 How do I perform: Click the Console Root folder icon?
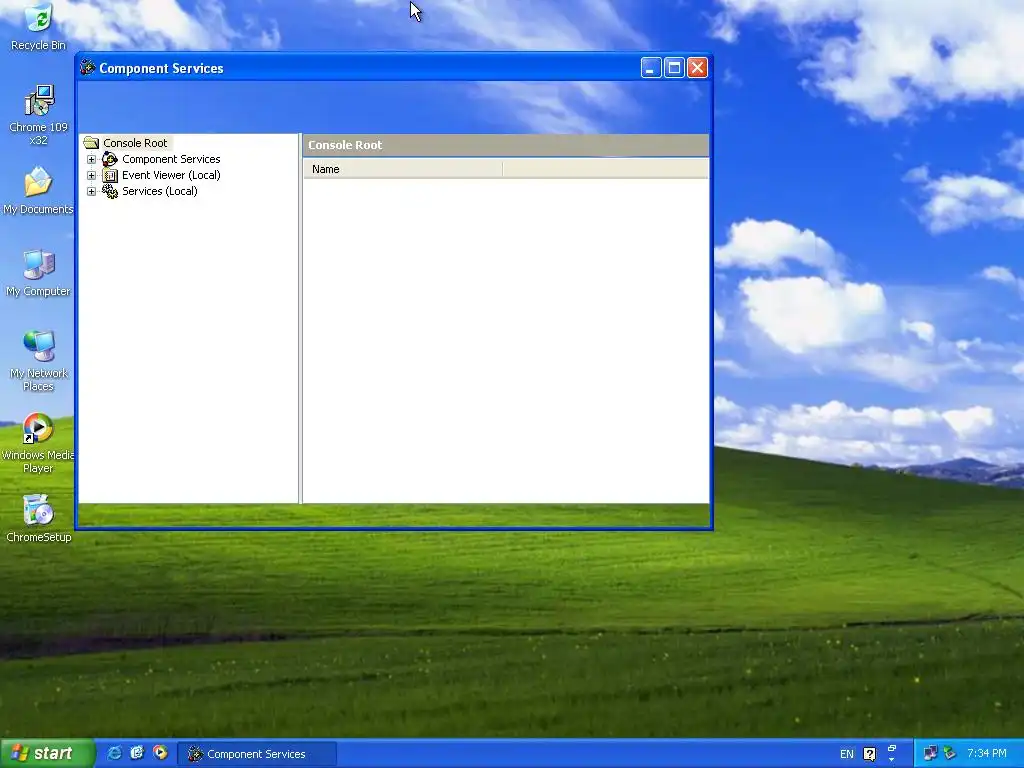click(x=91, y=142)
